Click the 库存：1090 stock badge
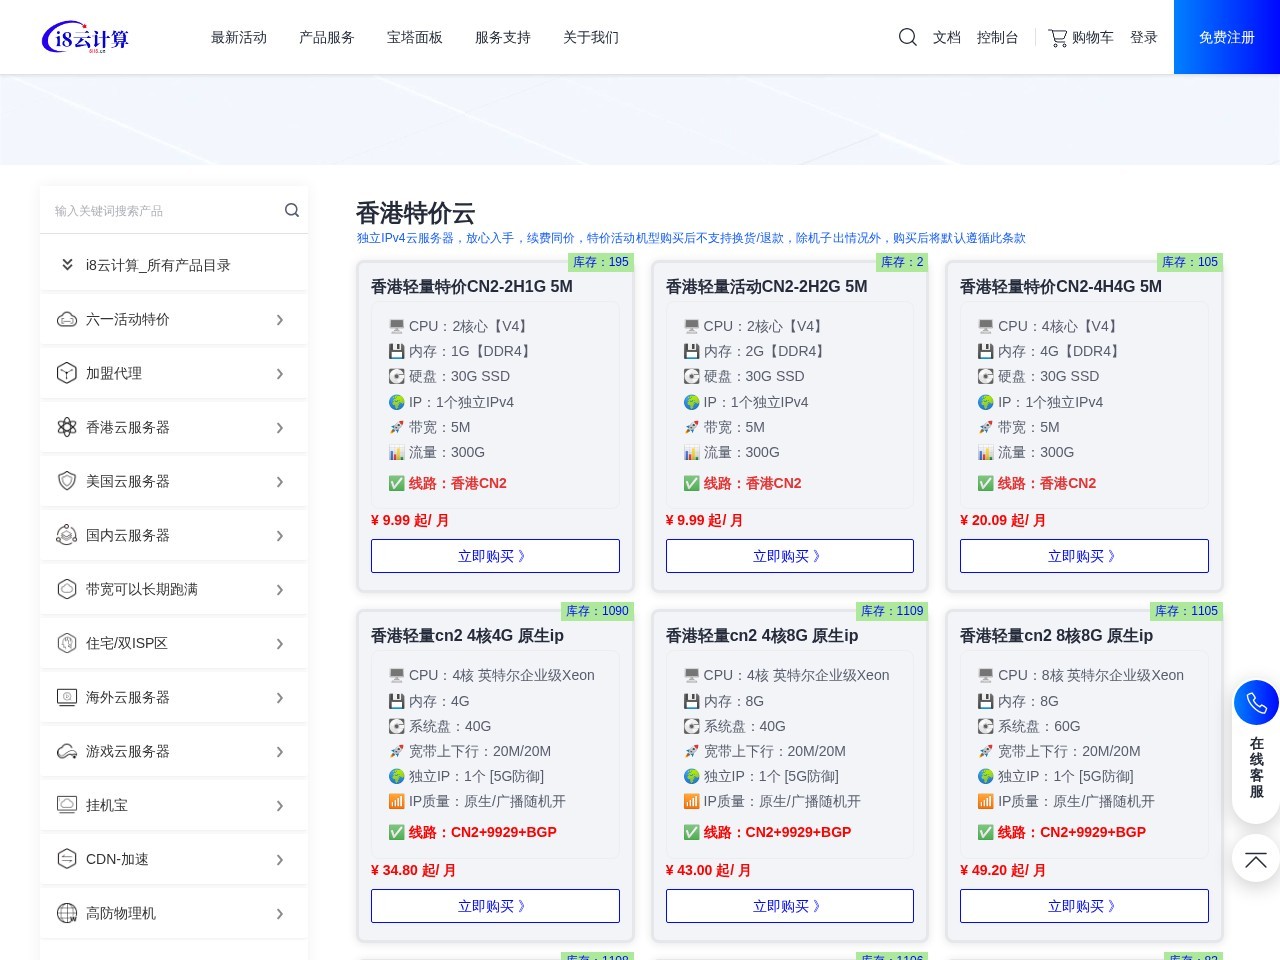Viewport: 1280px width, 960px height. click(x=597, y=611)
